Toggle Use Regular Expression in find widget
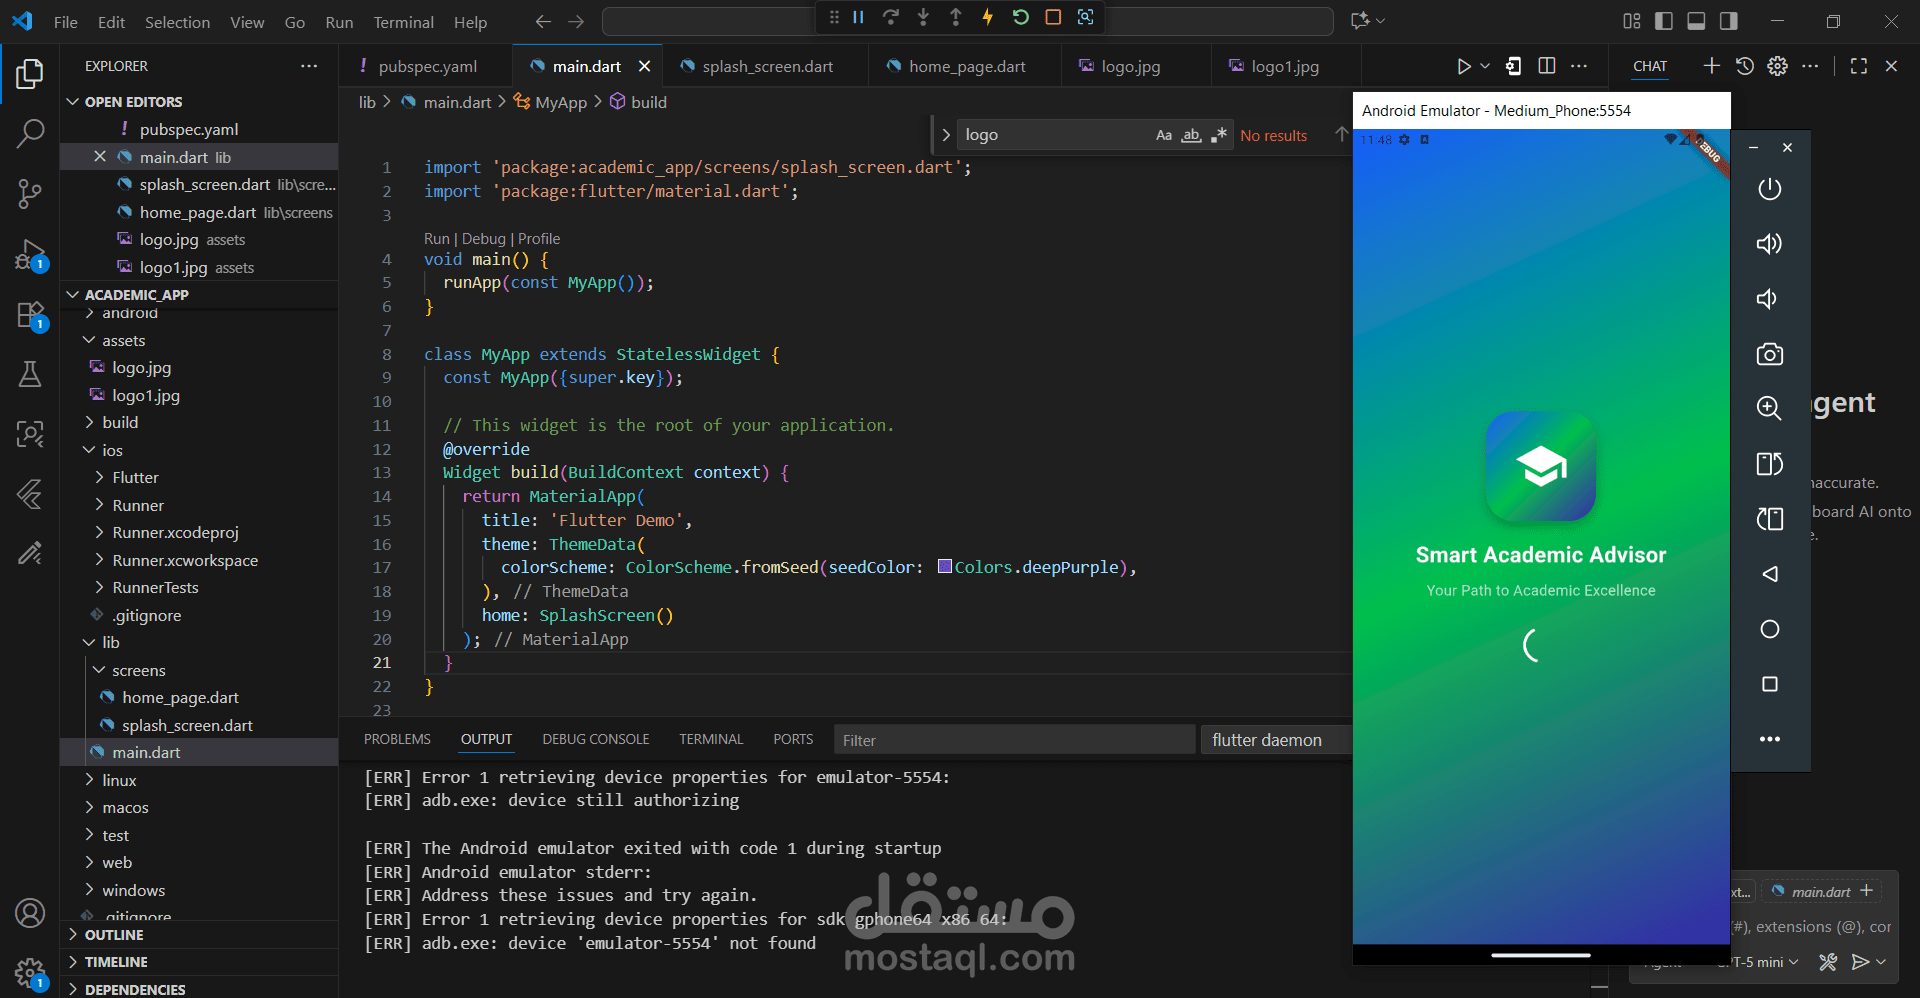The width and height of the screenshot is (1920, 998). pos(1218,135)
